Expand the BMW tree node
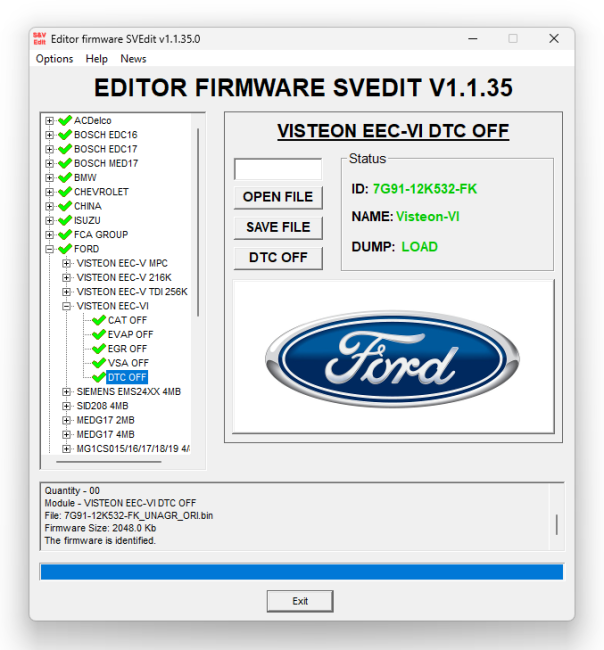The height and width of the screenshot is (650, 604). 49,177
